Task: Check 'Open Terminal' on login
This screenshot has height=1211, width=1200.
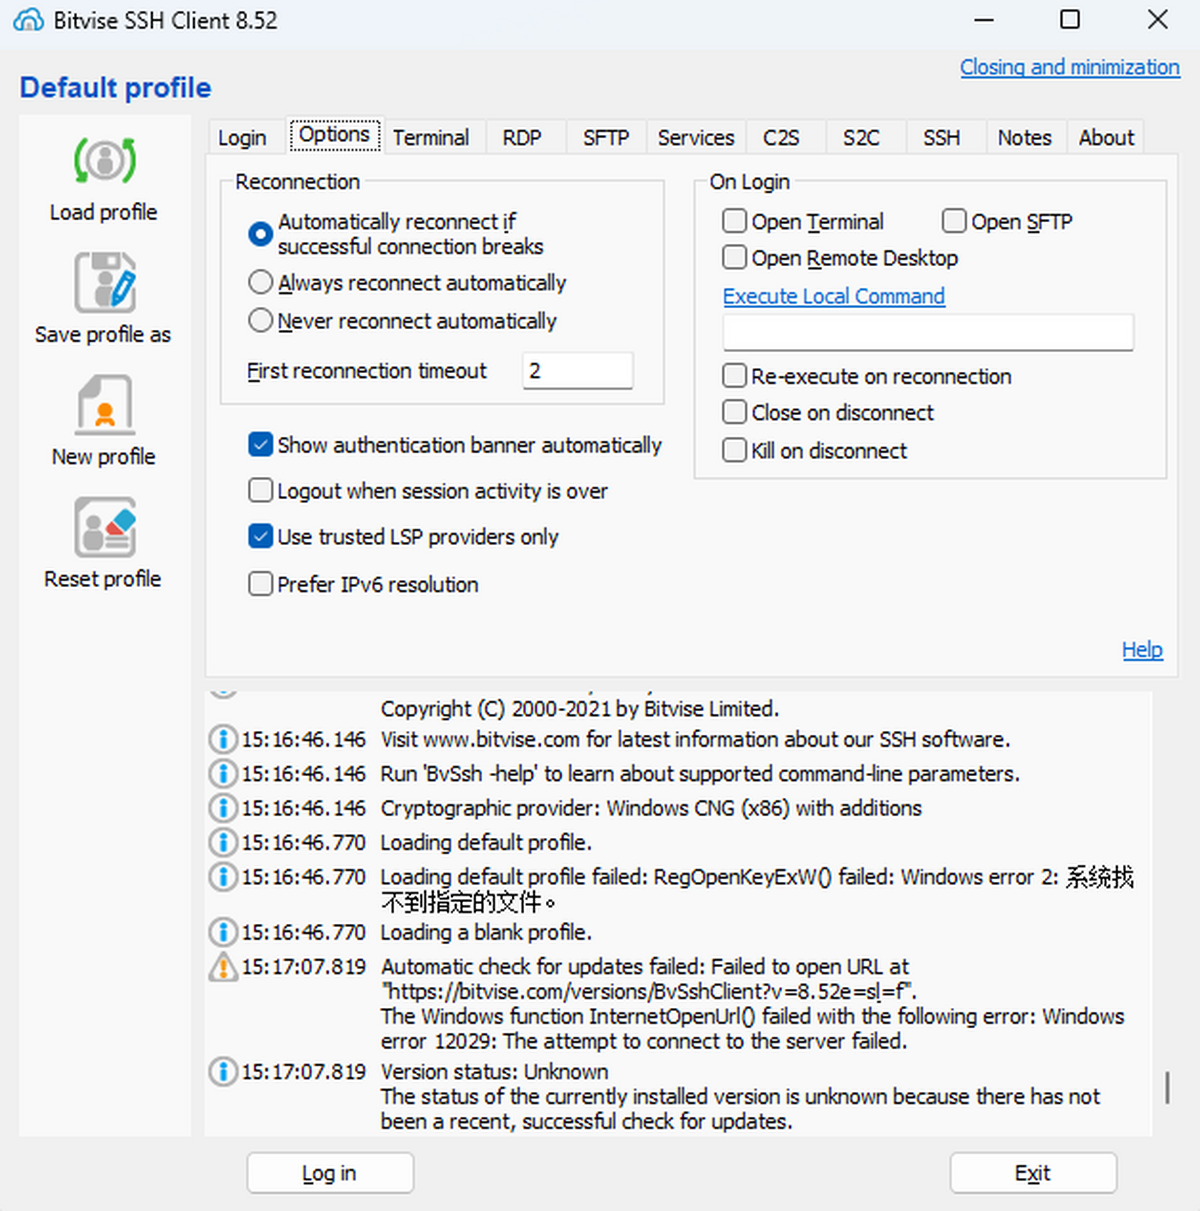Action: [734, 221]
